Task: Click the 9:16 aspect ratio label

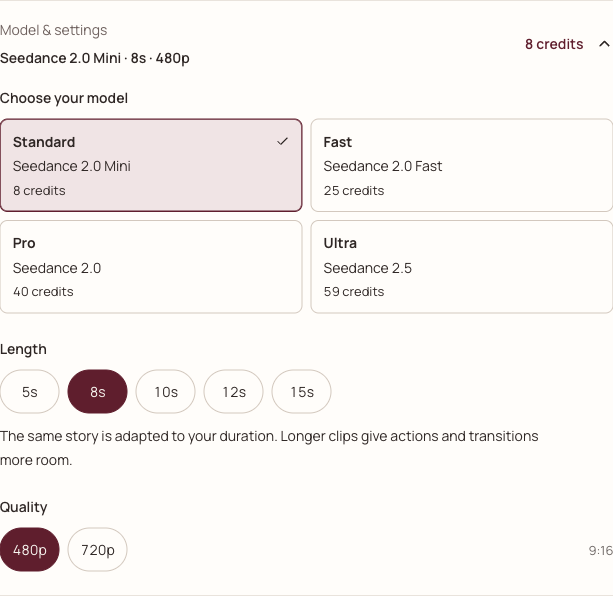Action: click(x=601, y=551)
